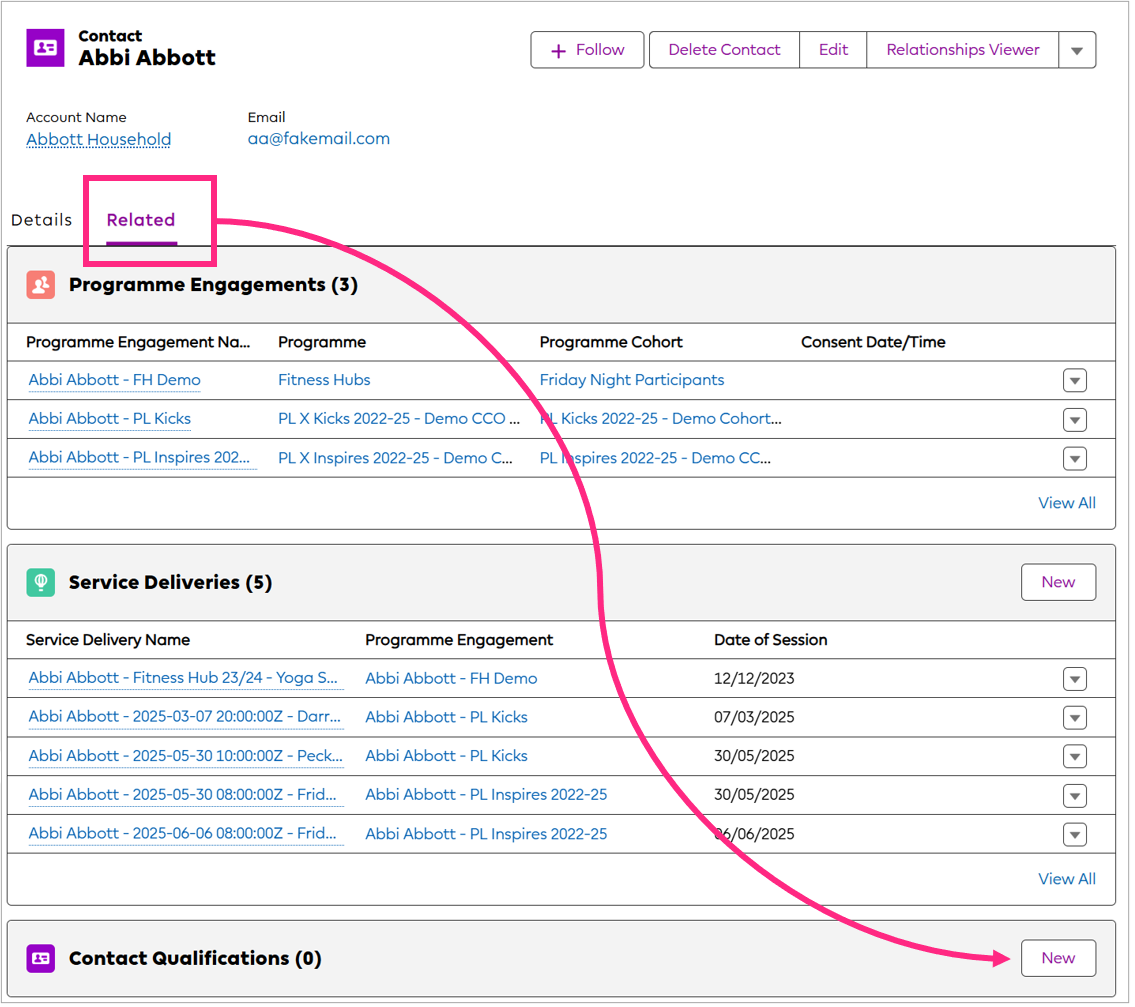Click New under Contact Qualifications
The width and height of the screenshot is (1135, 1007).
pyautogui.click(x=1058, y=958)
